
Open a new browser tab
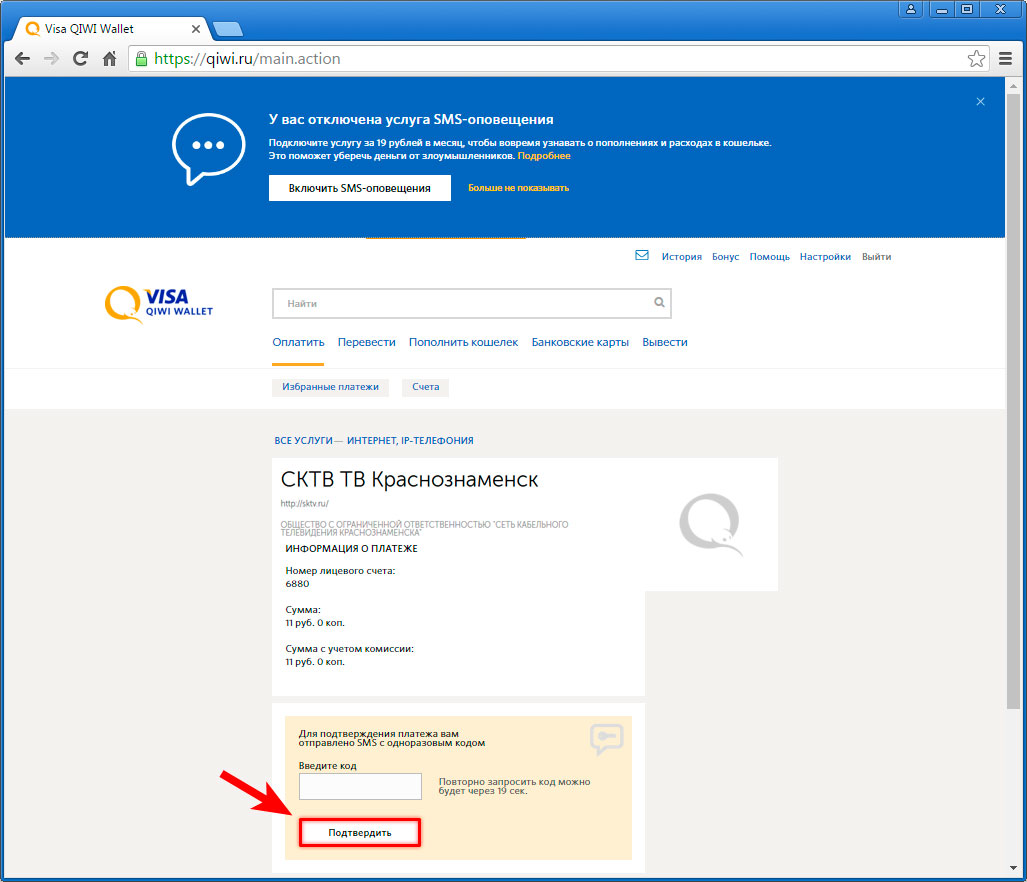click(228, 29)
